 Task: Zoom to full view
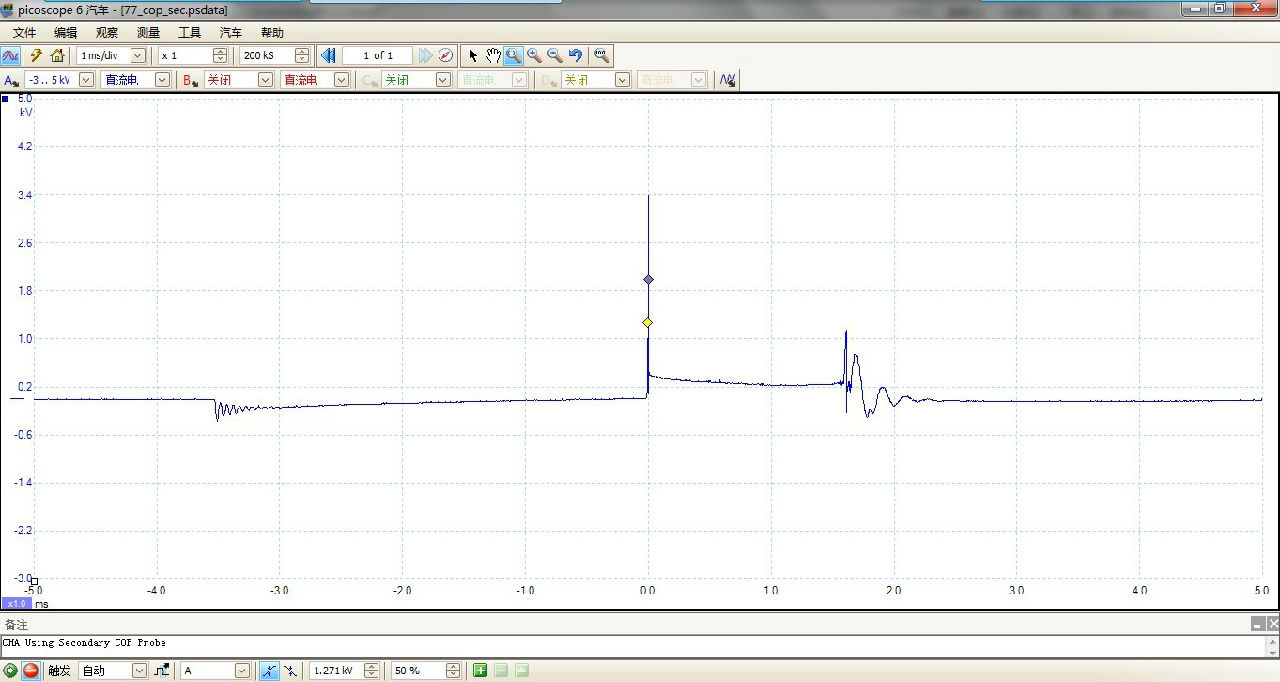pyautogui.click(x=601, y=56)
